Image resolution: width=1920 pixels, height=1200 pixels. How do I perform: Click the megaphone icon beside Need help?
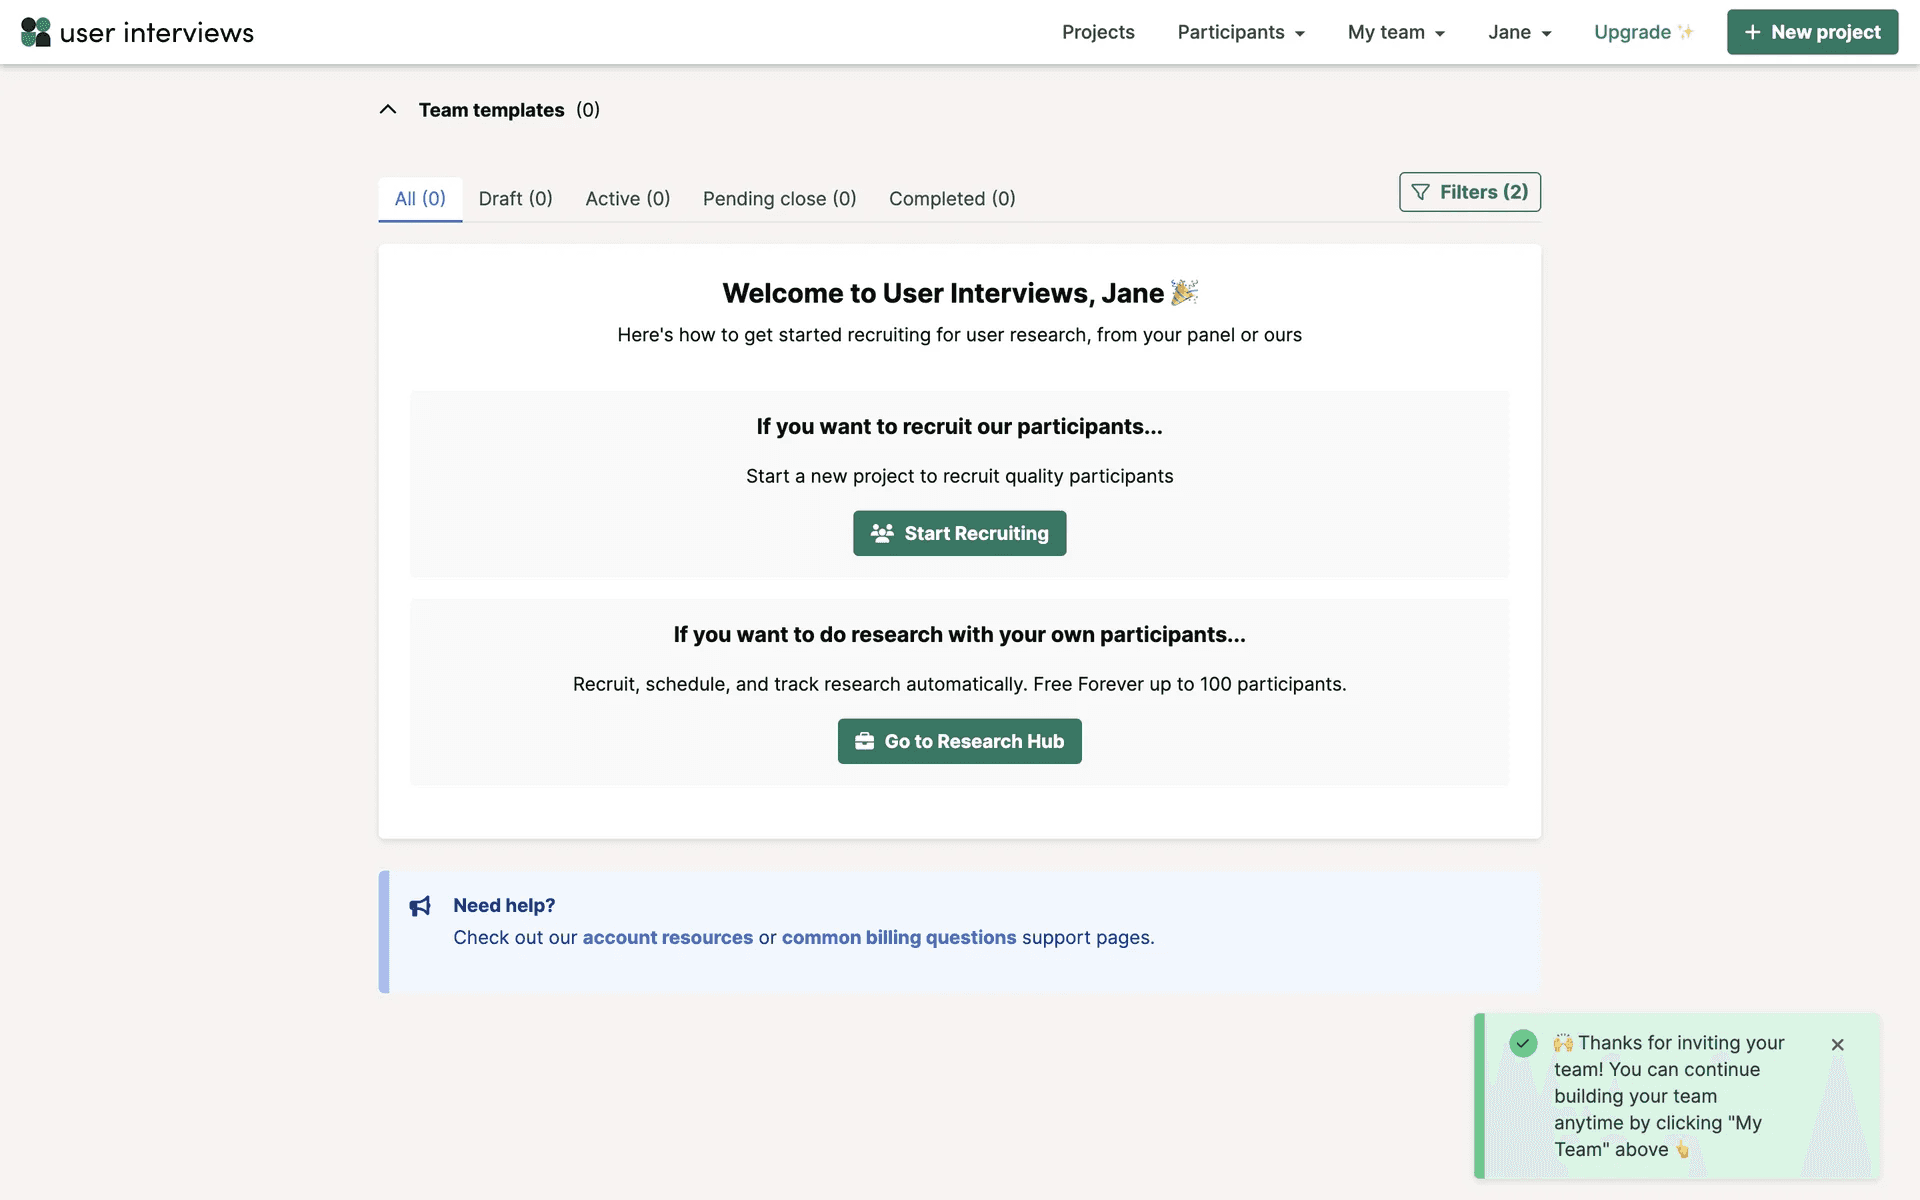[420, 906]
